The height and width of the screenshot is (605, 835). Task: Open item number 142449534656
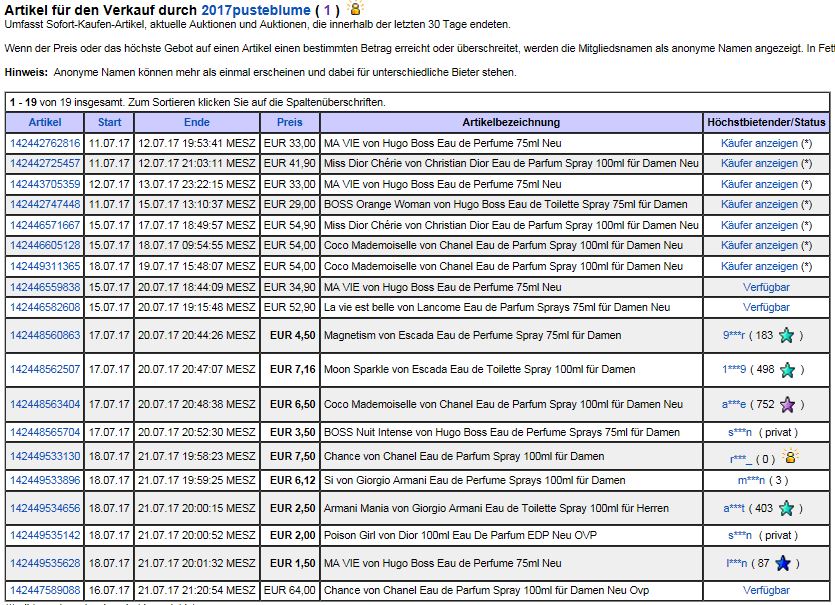pos(45,508)
